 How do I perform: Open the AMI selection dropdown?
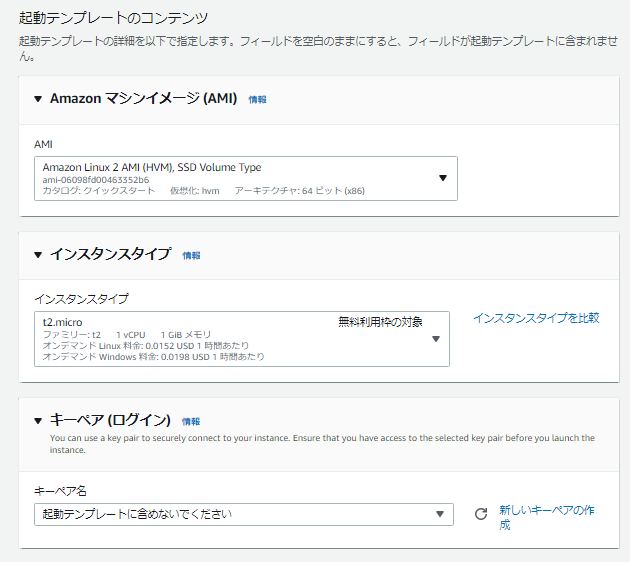pos(246,178)
